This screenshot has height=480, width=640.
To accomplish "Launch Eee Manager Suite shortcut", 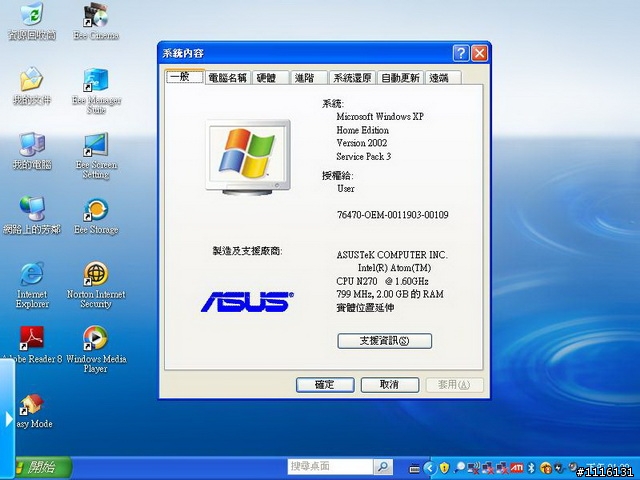I will (96, 91).
